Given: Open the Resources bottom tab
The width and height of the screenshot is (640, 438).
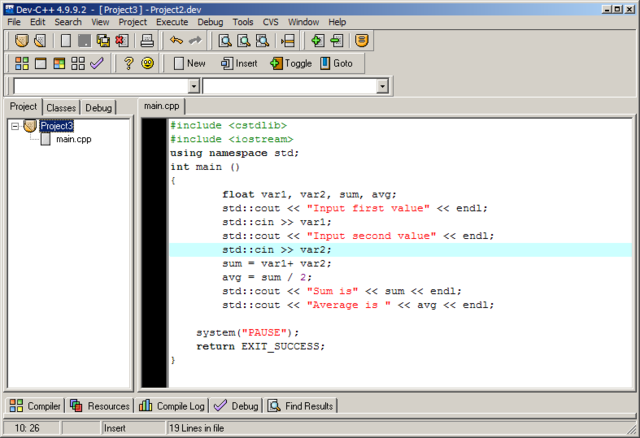Looking at the screenshot, I should [x=100, y=406].
